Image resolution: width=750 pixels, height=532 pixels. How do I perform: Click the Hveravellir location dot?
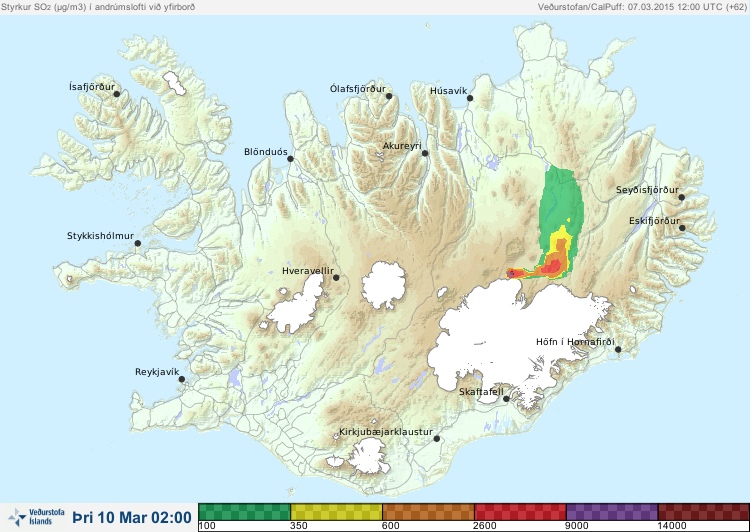(336, 277)
